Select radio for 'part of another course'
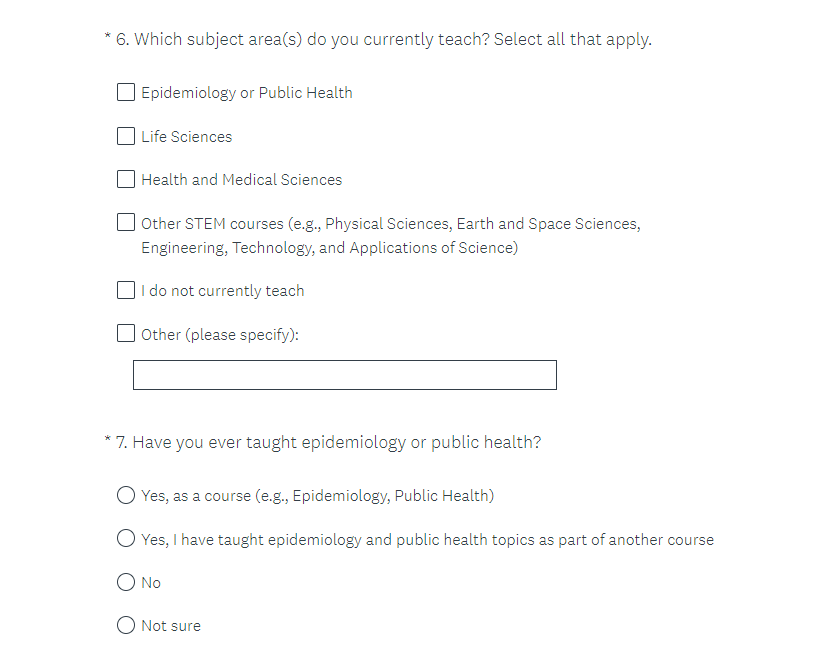836x658 pixels. pos(126,539)
